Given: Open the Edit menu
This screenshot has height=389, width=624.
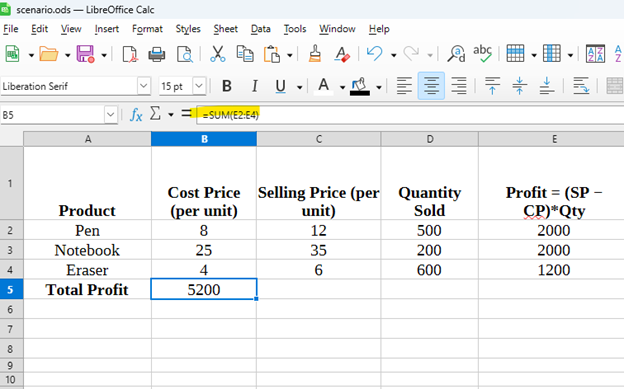Looking at the screenshot, I should pyautogui.click(x=39, y=29).
